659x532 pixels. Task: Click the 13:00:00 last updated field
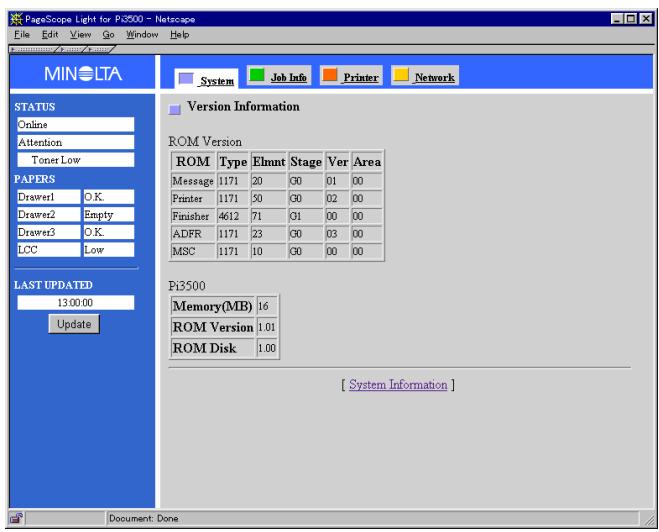pyautogui.click(x=76, y=303)
